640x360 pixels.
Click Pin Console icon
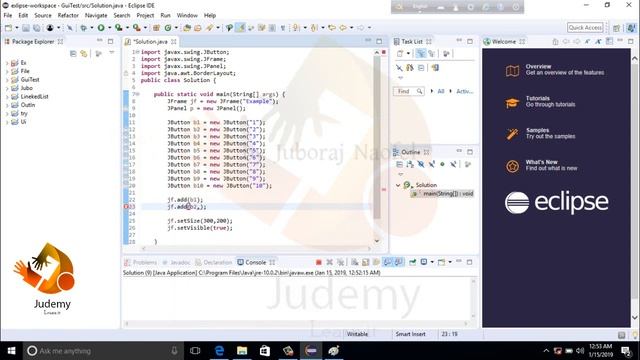point(413,262)
